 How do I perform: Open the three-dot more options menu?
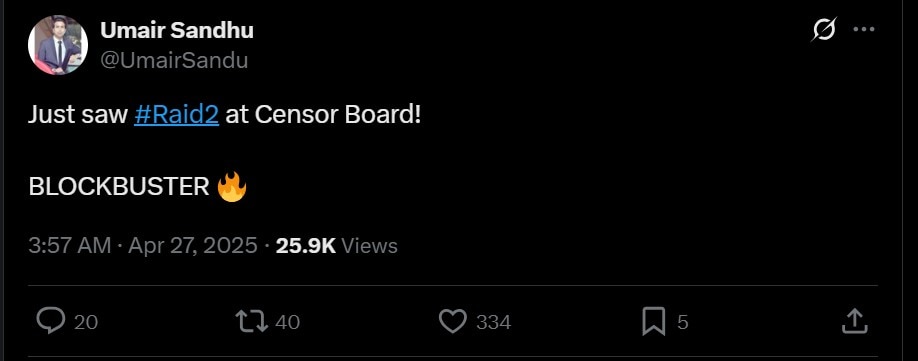pos(864,29)
